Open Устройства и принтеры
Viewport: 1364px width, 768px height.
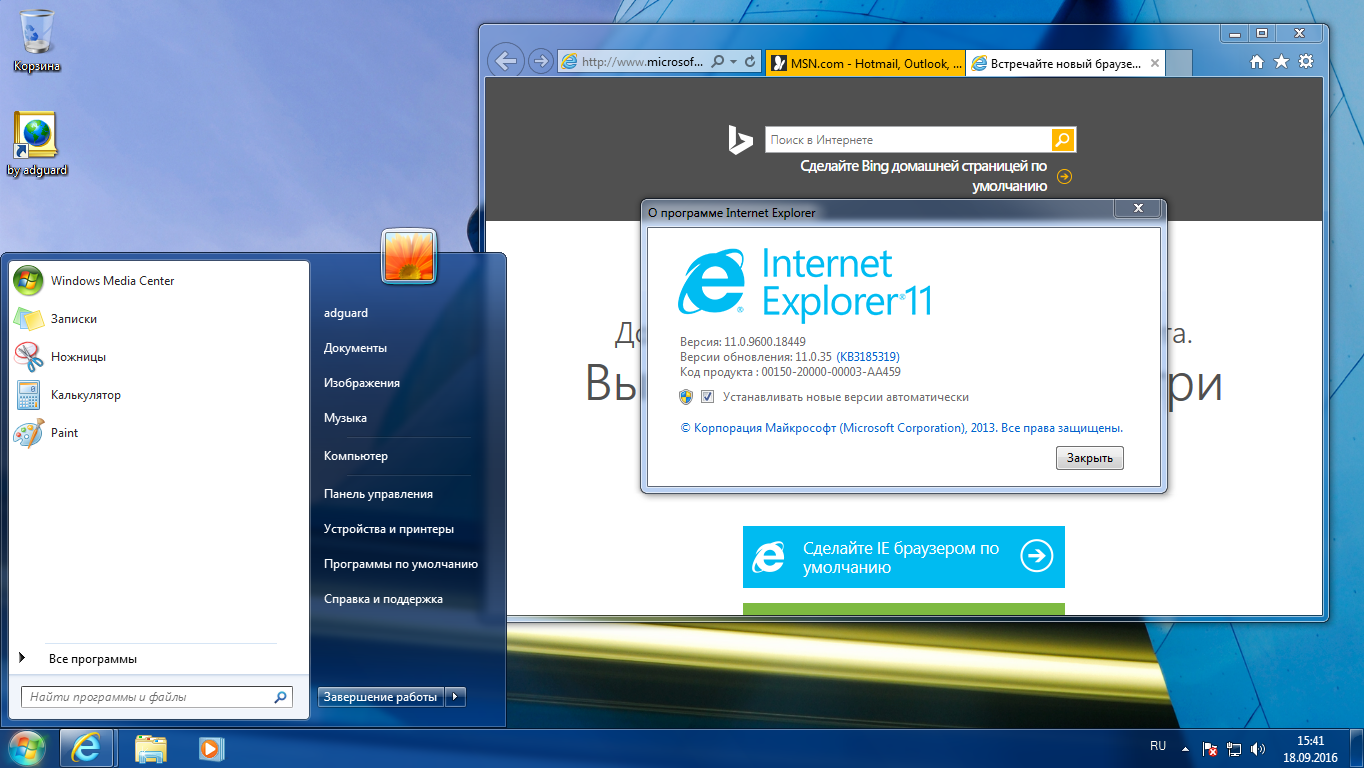(x=389, y=529)
